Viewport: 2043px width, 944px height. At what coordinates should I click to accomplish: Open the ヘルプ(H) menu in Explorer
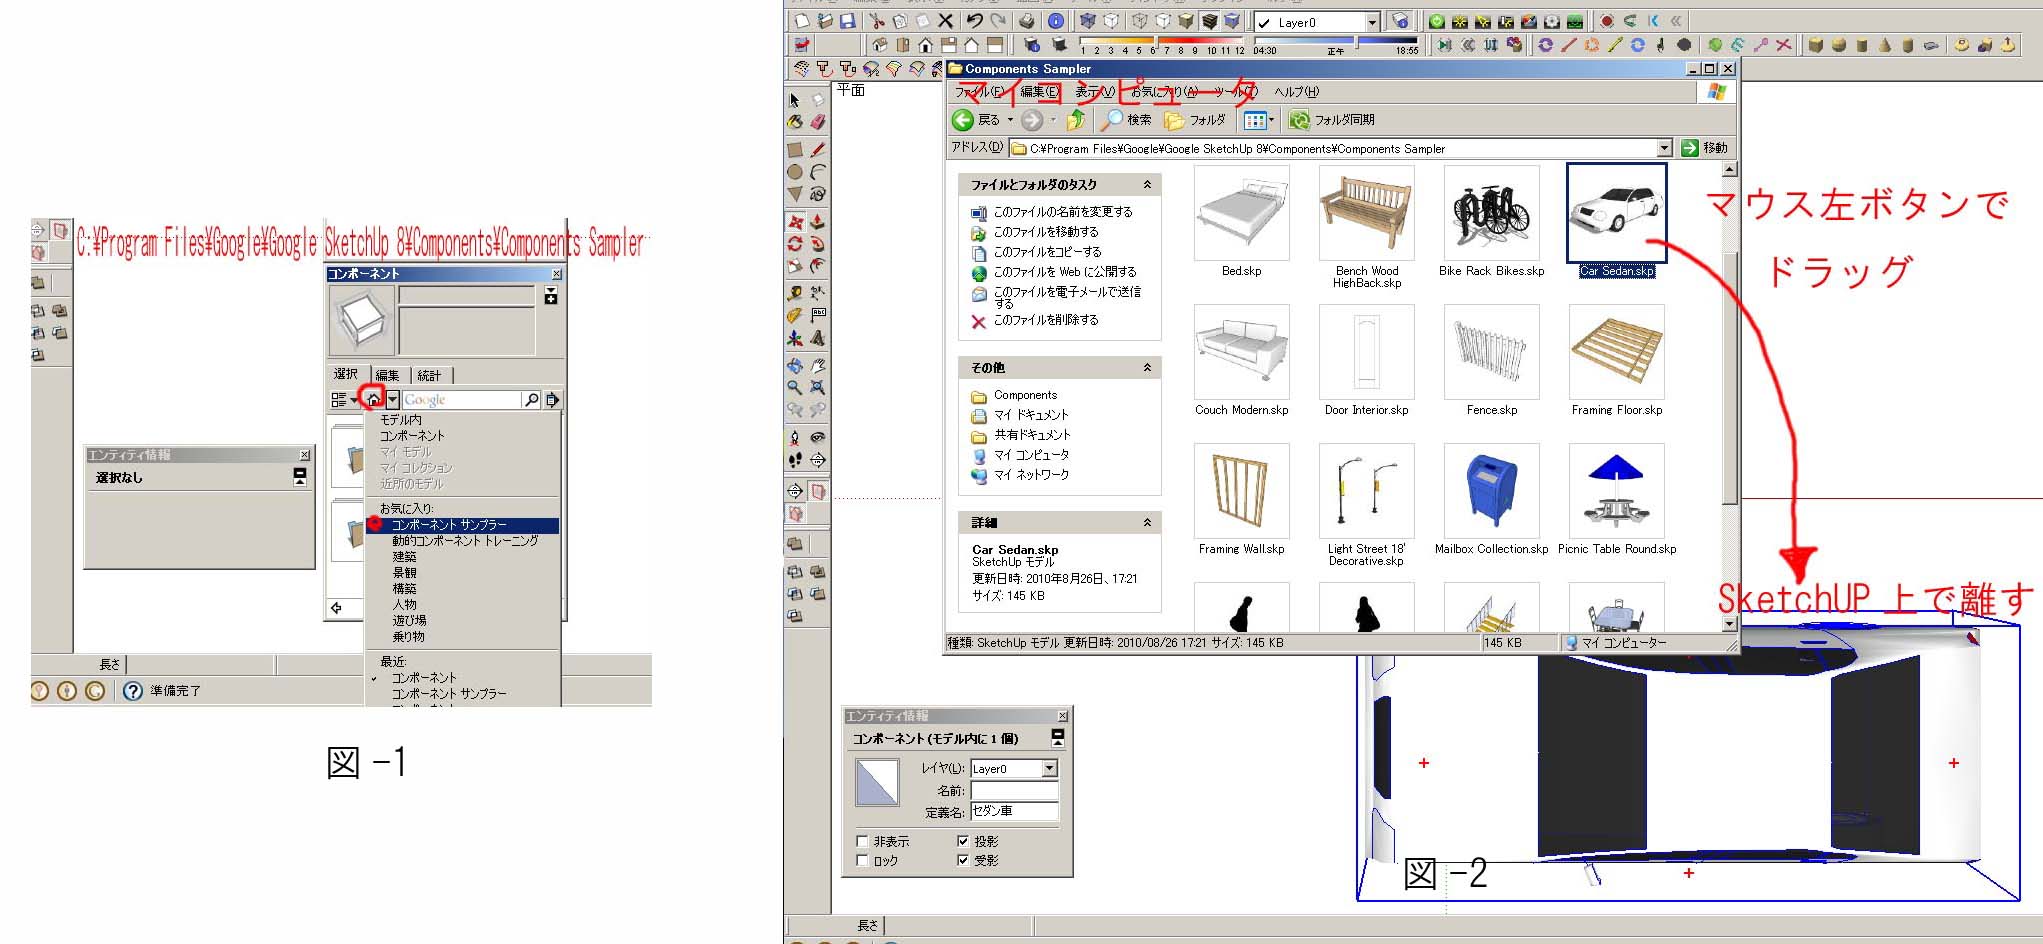[1296, 91]
